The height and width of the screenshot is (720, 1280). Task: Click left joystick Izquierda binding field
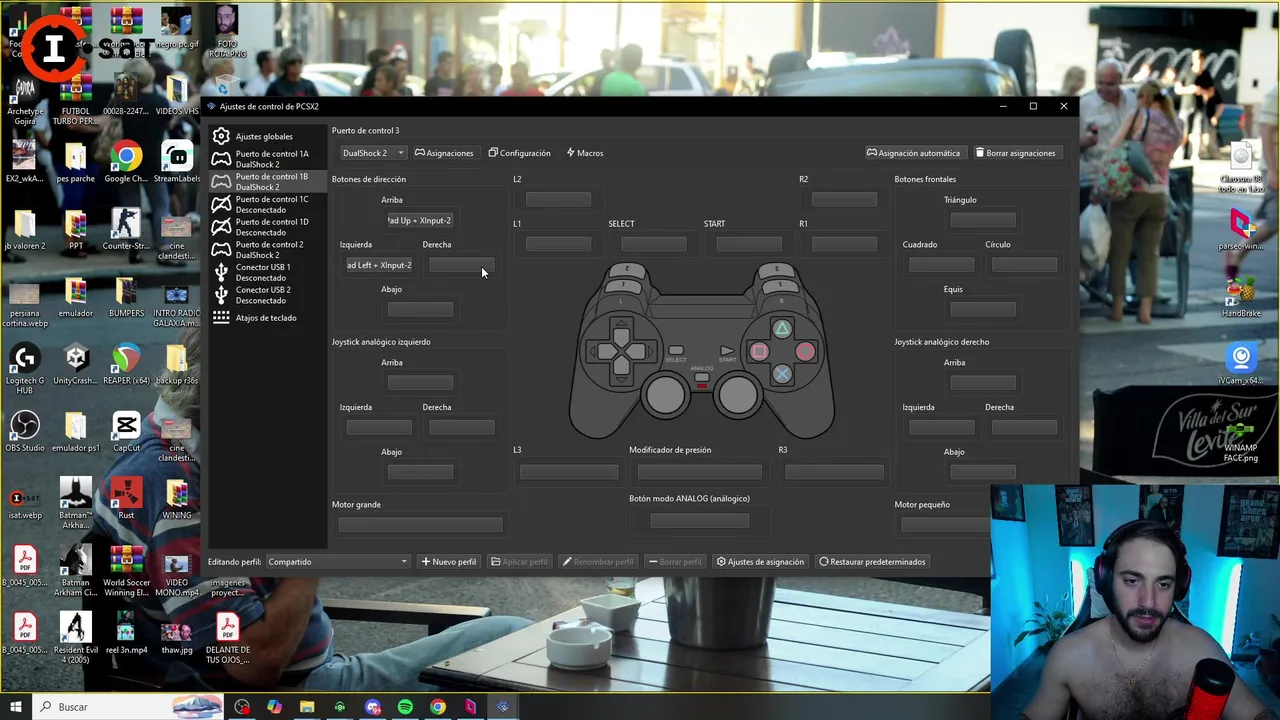pos(379,428)
